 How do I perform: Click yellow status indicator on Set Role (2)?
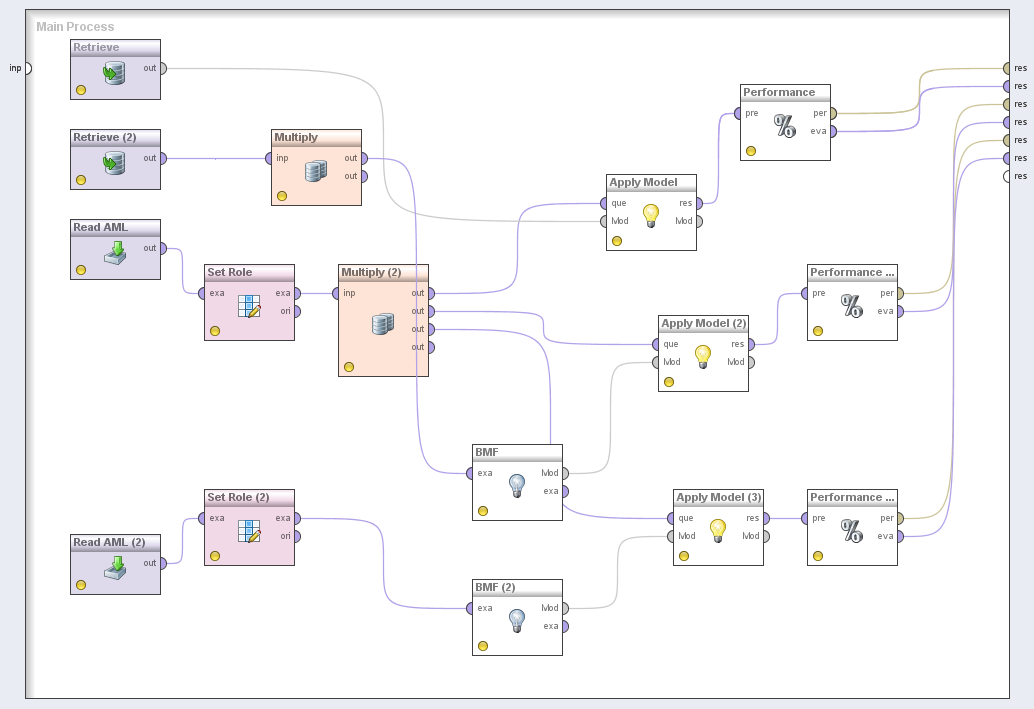coord(215,556)
